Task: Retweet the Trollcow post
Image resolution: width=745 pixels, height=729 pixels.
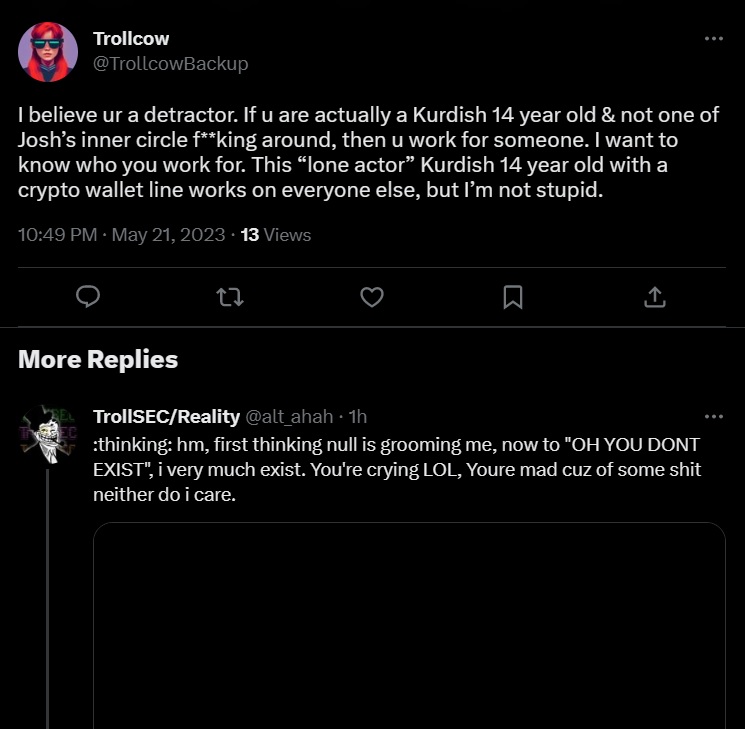Action: coord(231,297)
